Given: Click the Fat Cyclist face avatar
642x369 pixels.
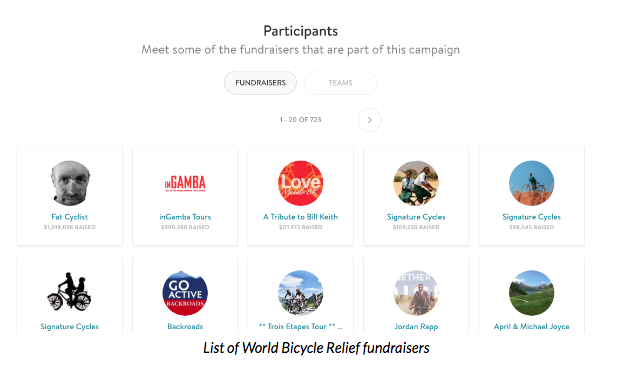Looking at the screenshot, I should pyautogui.click(x=70, y=183).
